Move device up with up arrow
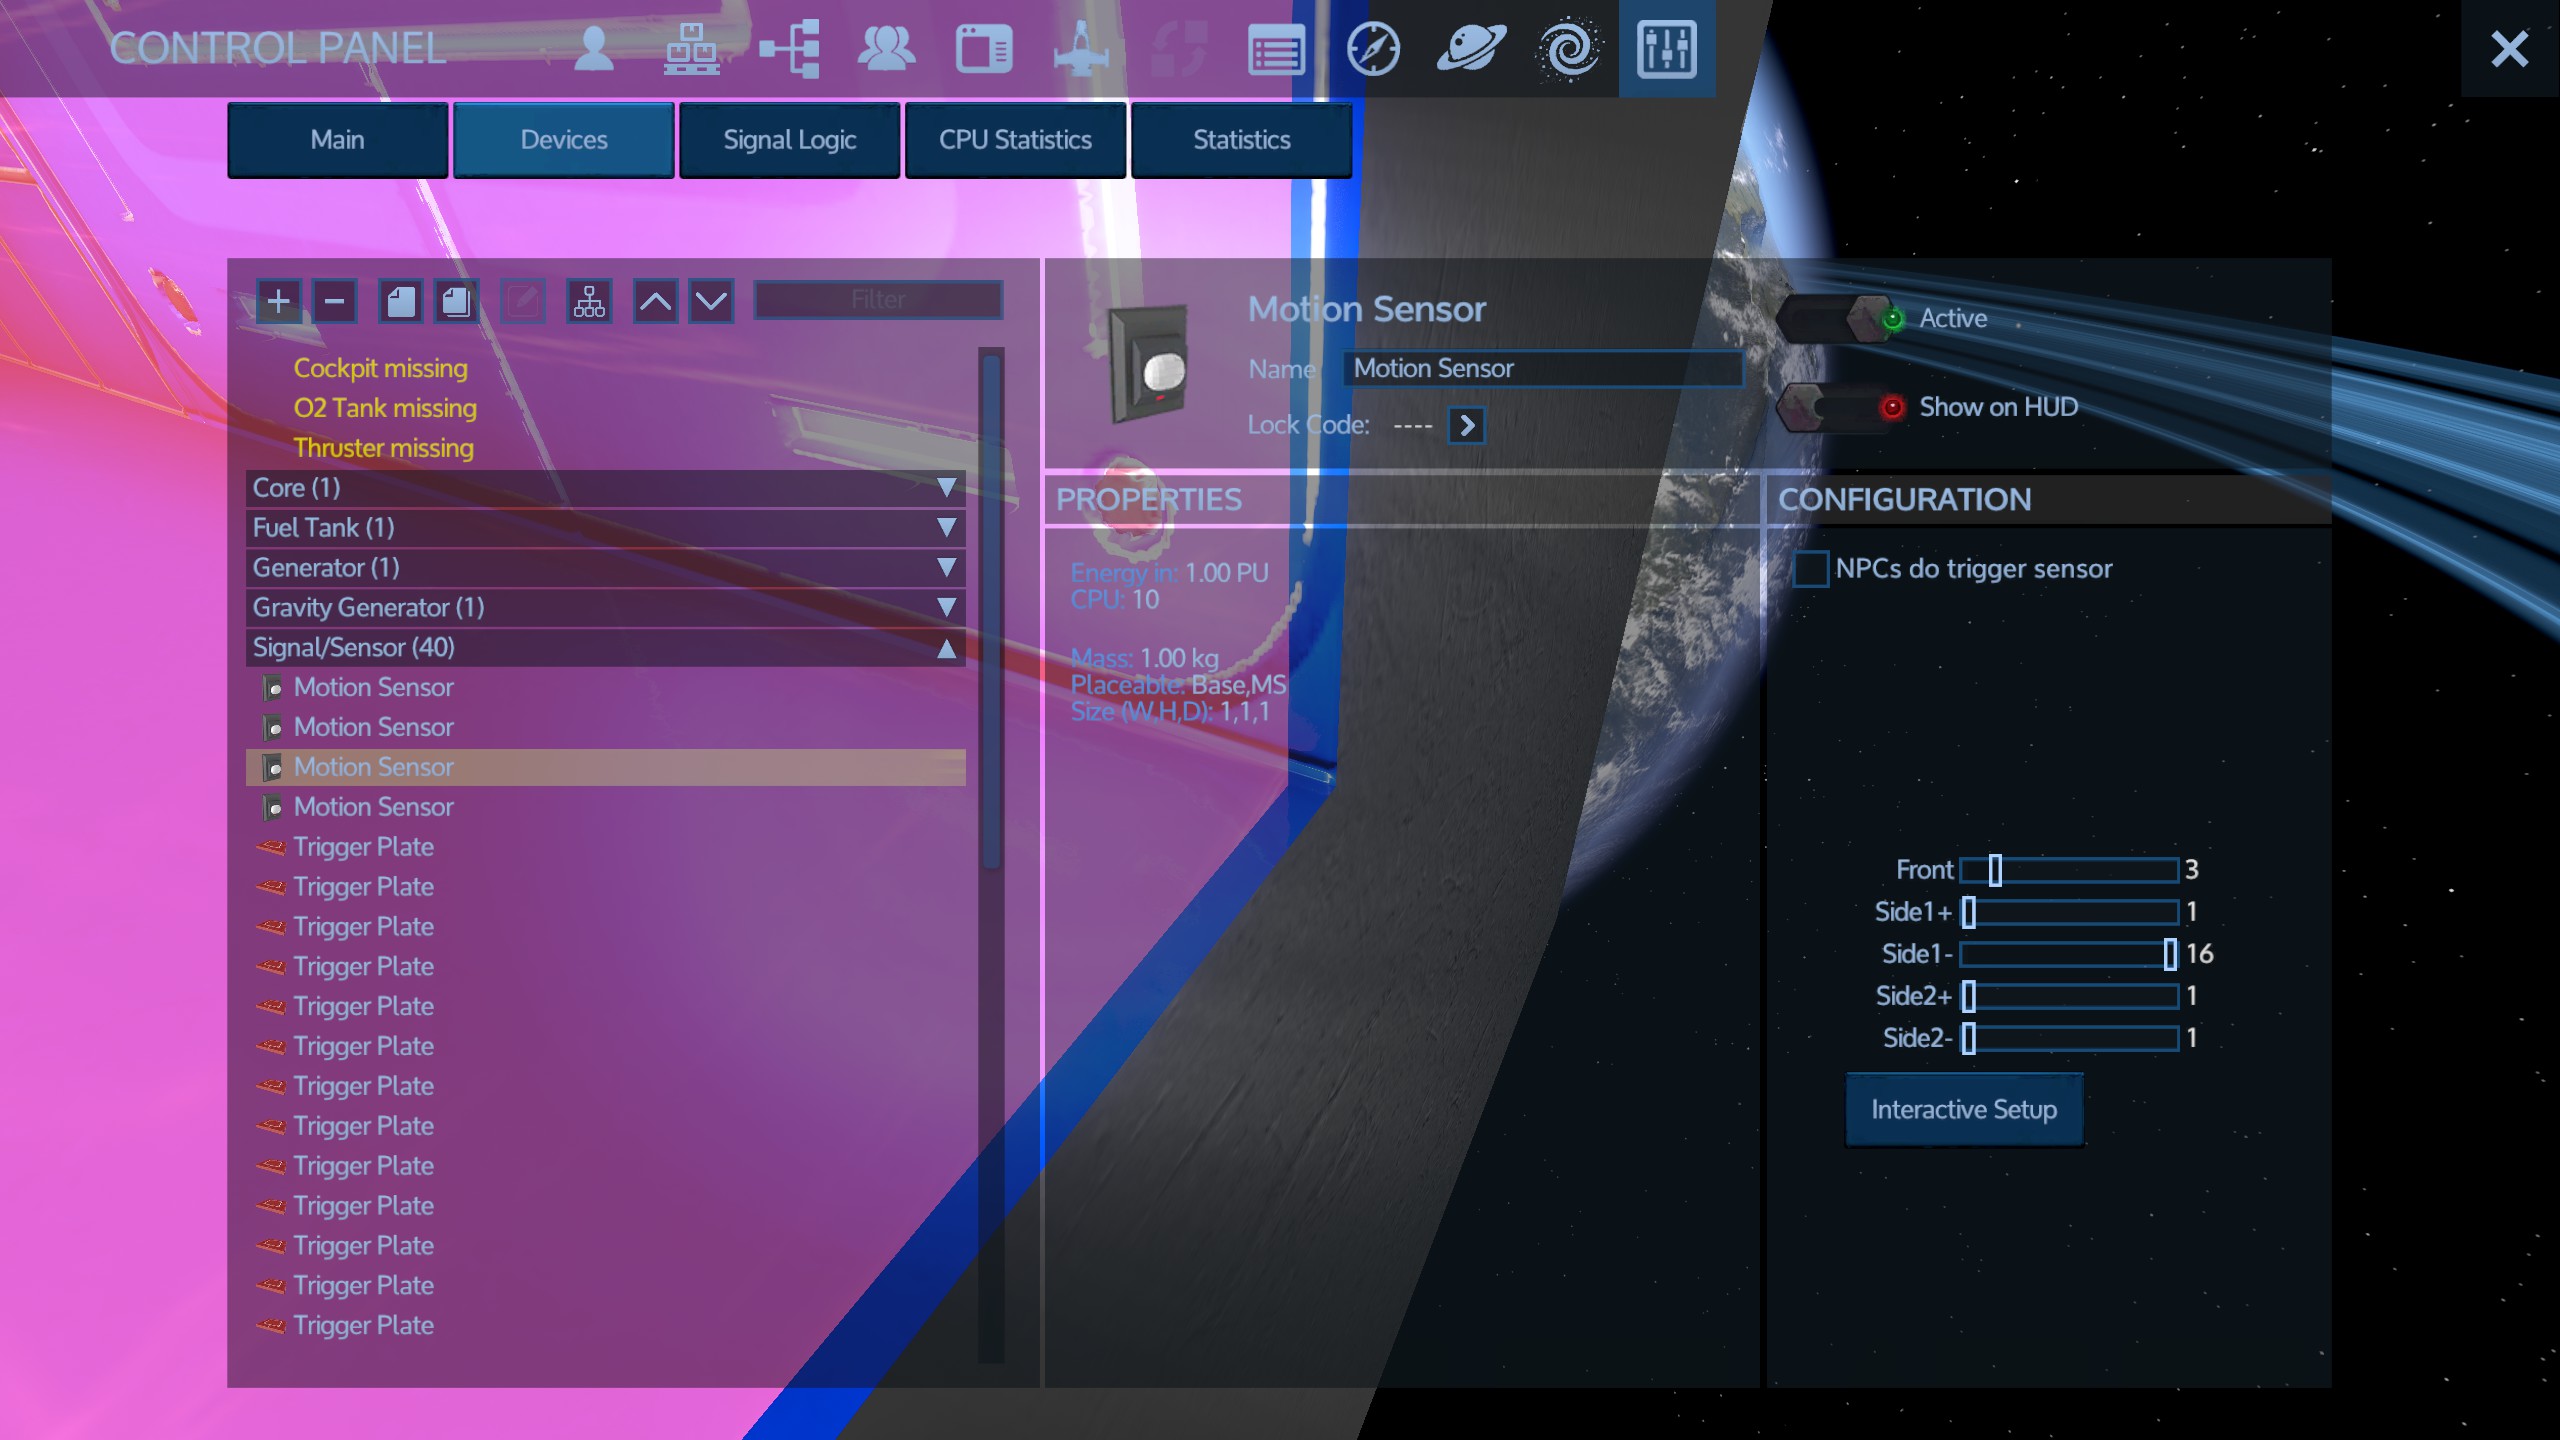Viewport: 2560px width, 1440px height. click(655, 301)
